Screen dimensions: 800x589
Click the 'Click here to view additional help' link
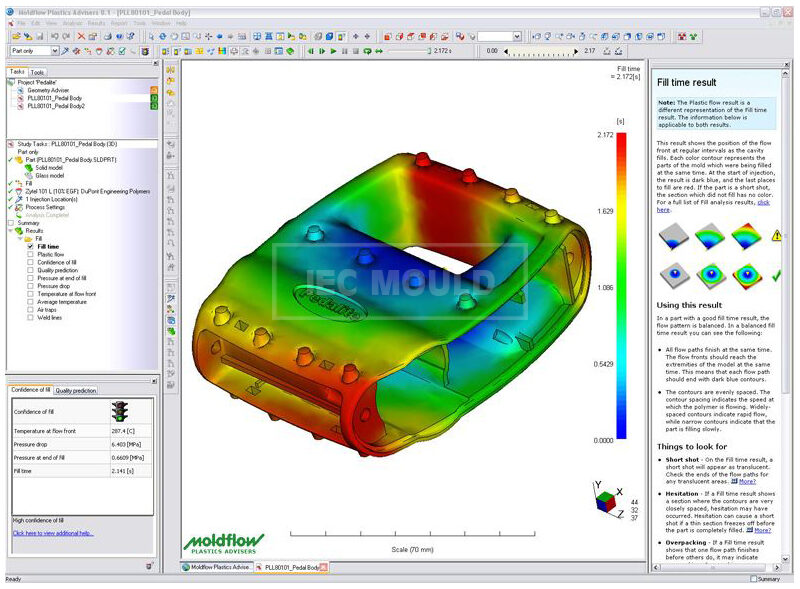coord(53,533)
